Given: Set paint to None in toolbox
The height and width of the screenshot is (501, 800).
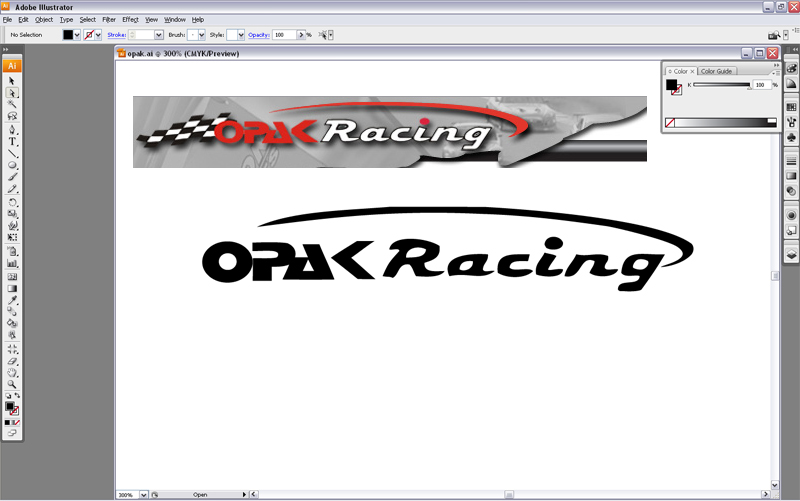Looking at the screenshot, I should point(17,422).
